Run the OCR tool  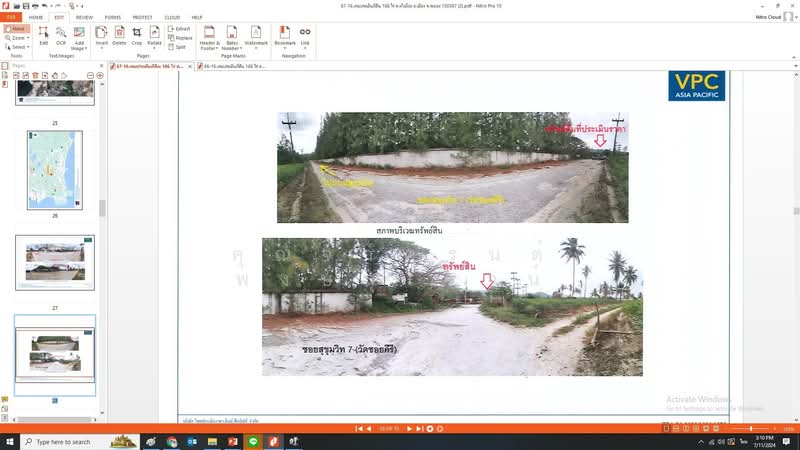61,36
